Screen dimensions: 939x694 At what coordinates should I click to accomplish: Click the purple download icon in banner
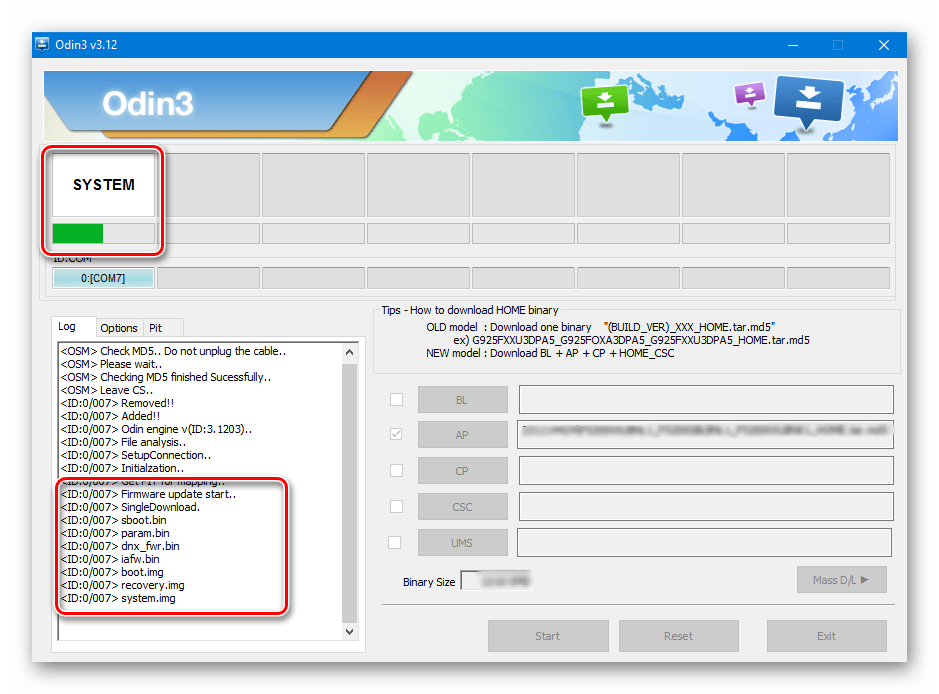[749, 94]
